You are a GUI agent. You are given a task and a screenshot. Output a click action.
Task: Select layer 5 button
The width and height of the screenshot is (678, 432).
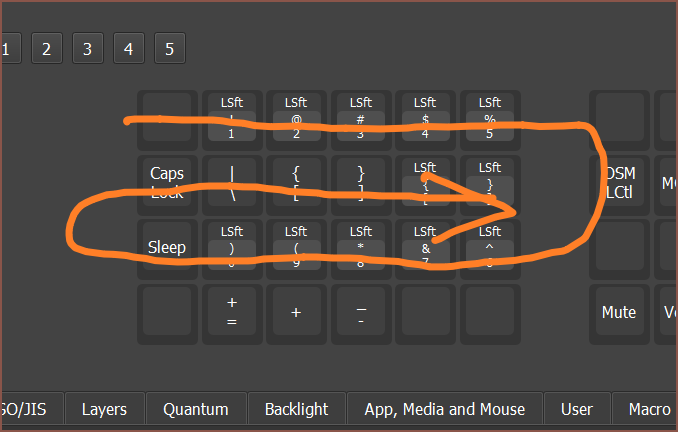click(170, 47)
